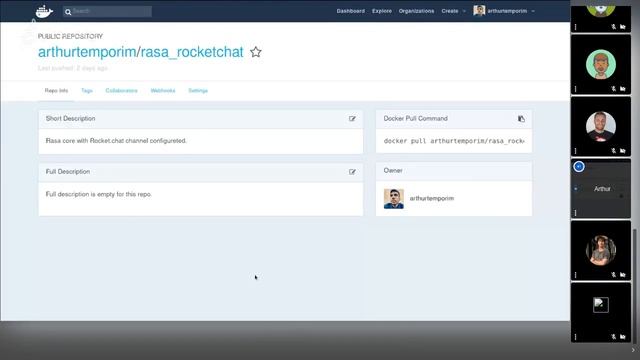The height and width of the screenshot is (360, 640).
Task: Click muted mic icon on broken-image participant tile
Action: [x=613, y=337]
